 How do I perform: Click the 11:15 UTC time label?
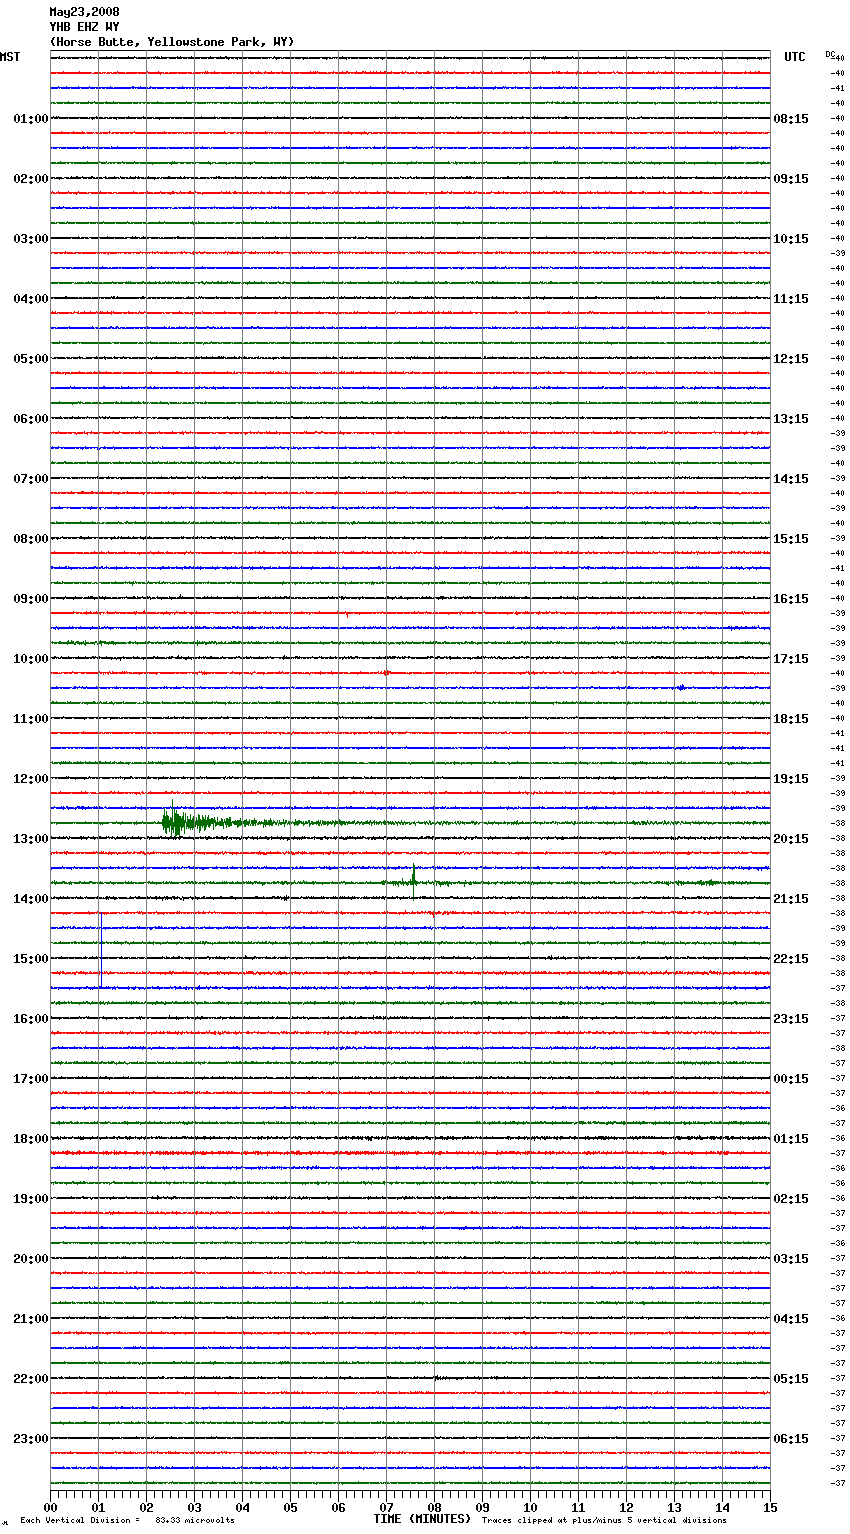point(791,299)
